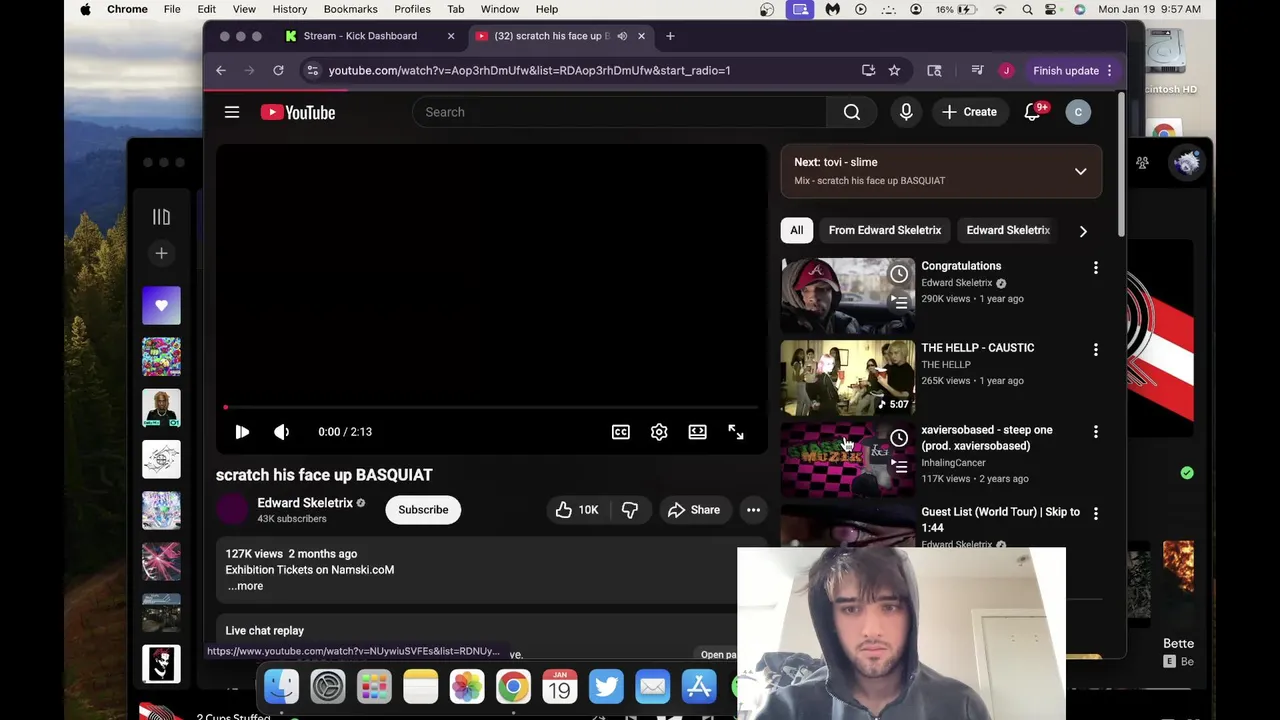Reload the page in Chrome
1280x720 pixels.
click(x=278, y=71)
